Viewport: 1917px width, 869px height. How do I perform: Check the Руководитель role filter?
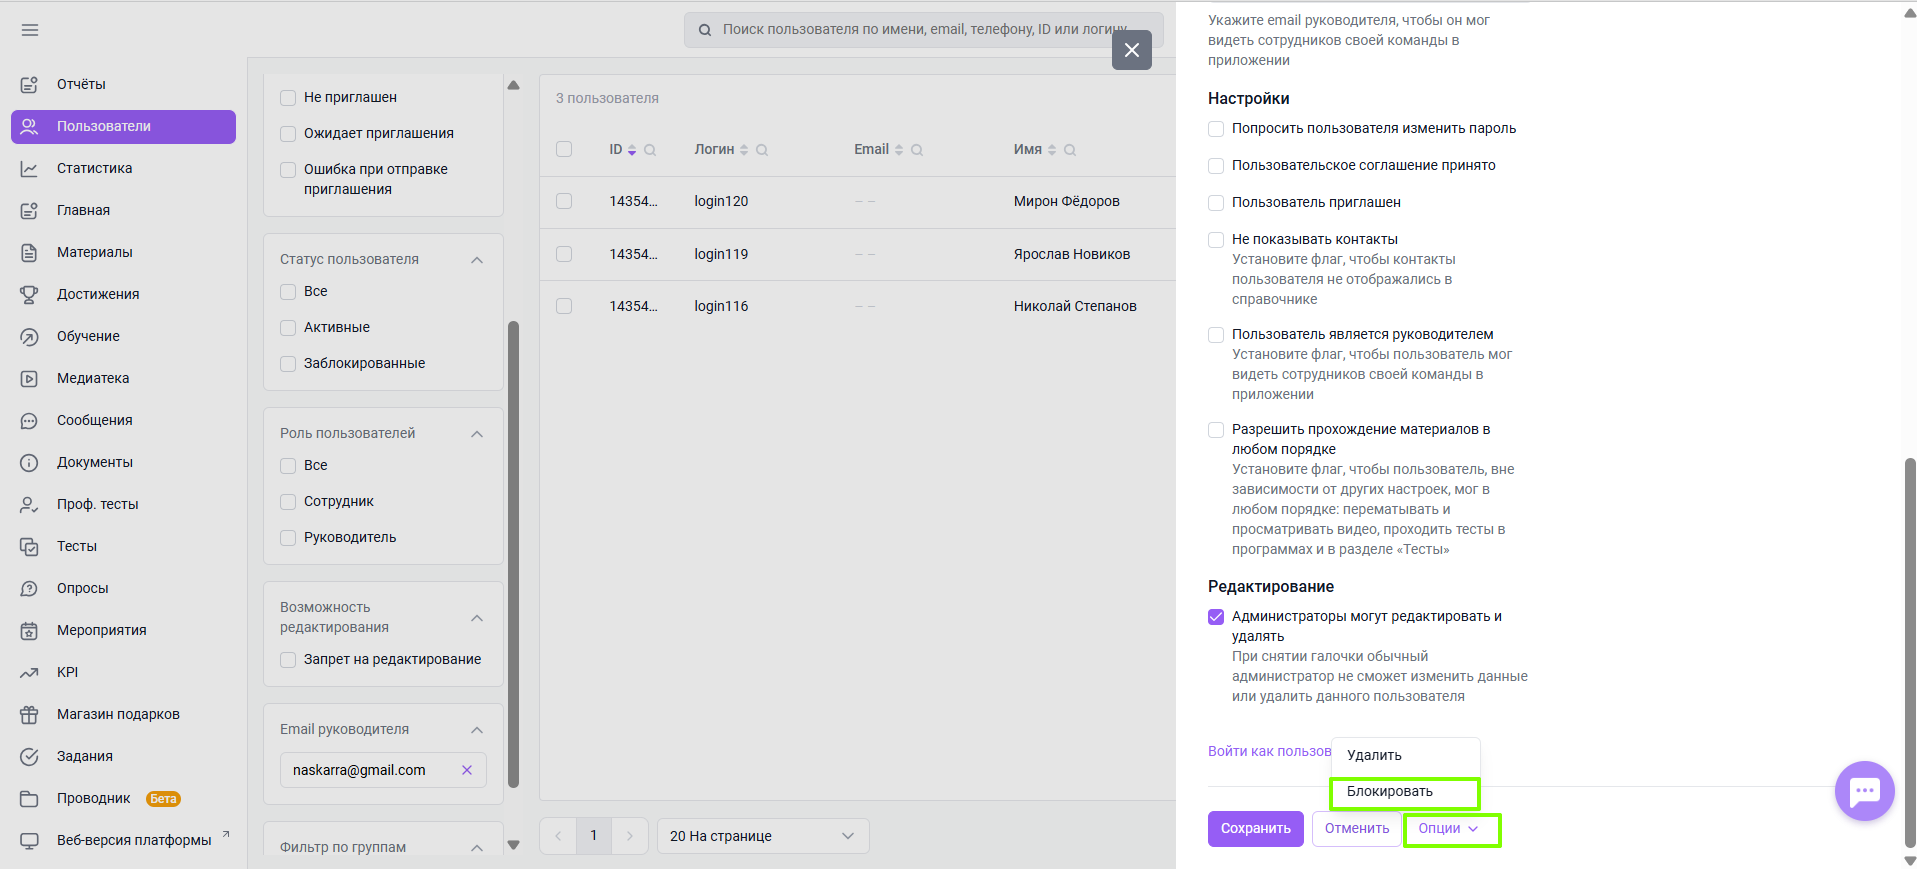pos(288,538)
